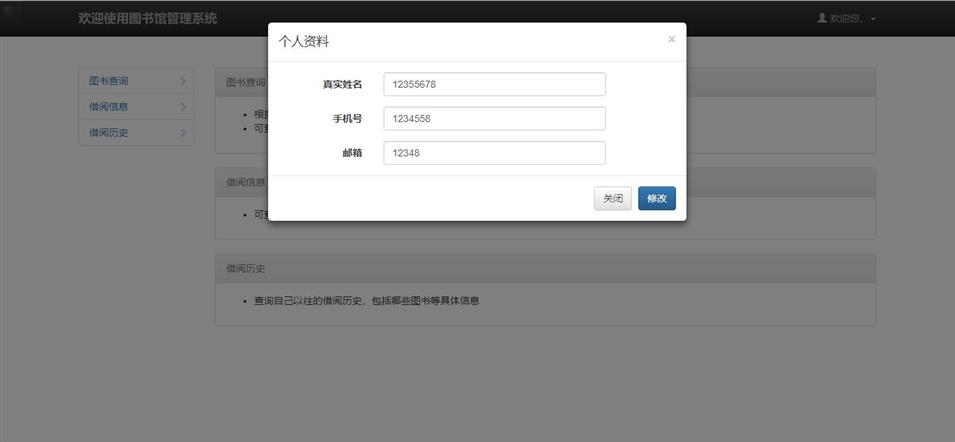Focus the 手机号 input field
This screenshot has width=955, height=442.
point(495,119)
